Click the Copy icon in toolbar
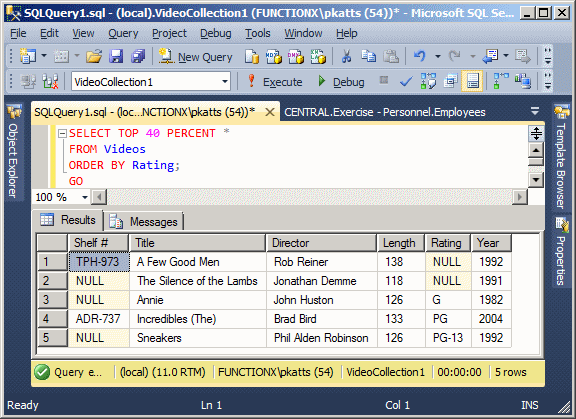 tap(368, 57)
